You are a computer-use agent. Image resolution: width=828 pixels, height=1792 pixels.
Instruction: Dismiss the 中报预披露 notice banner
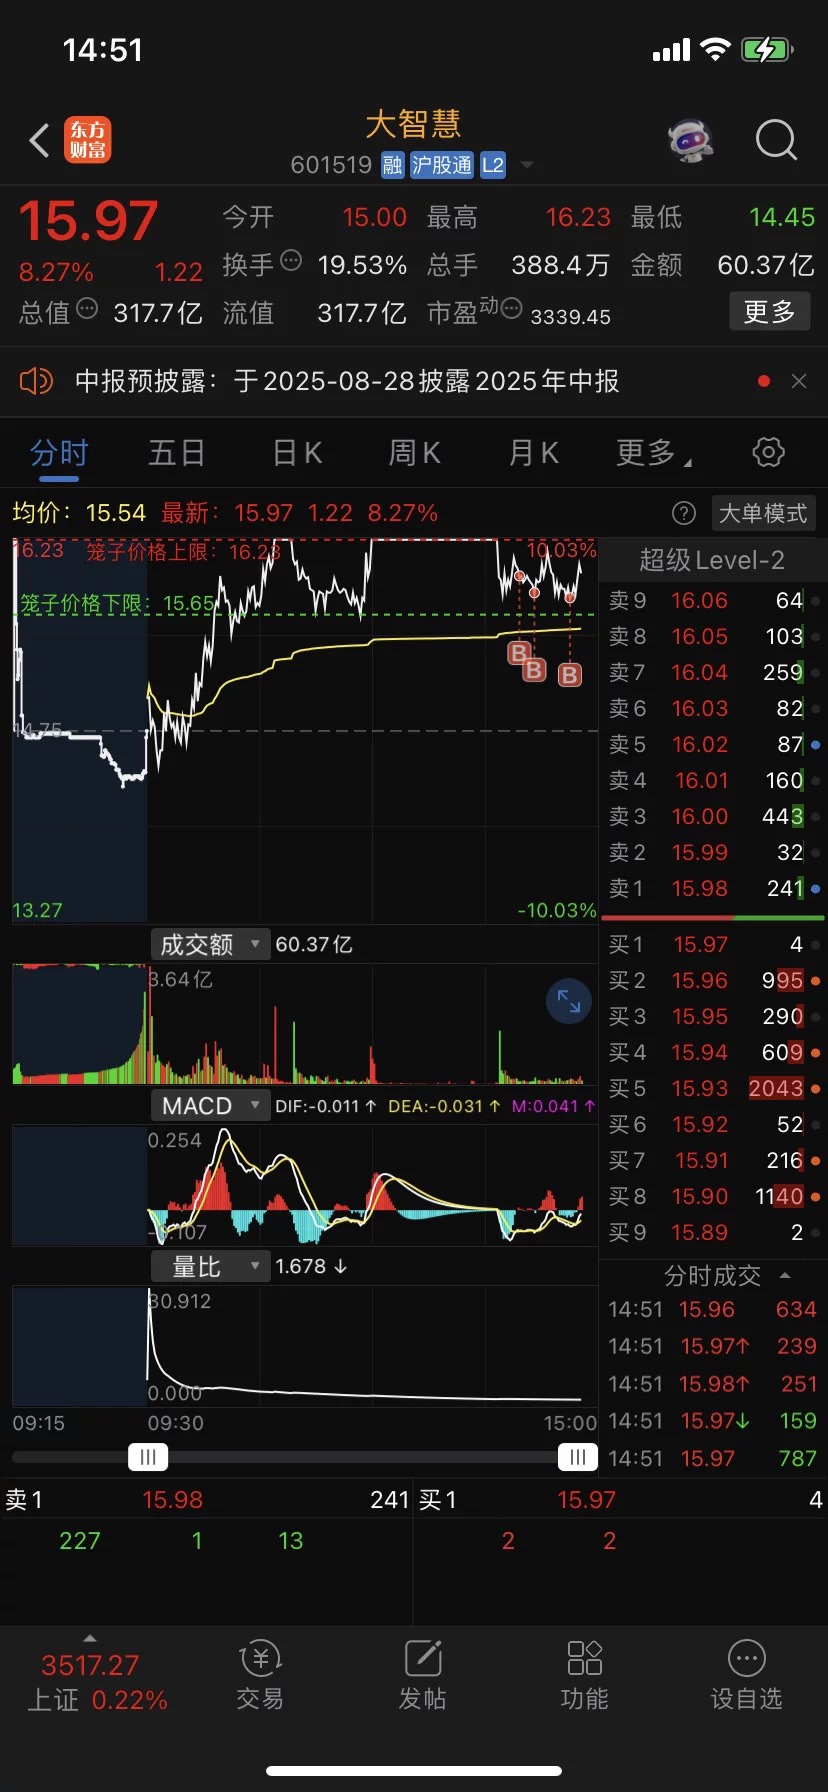click(x=798, y=381)
